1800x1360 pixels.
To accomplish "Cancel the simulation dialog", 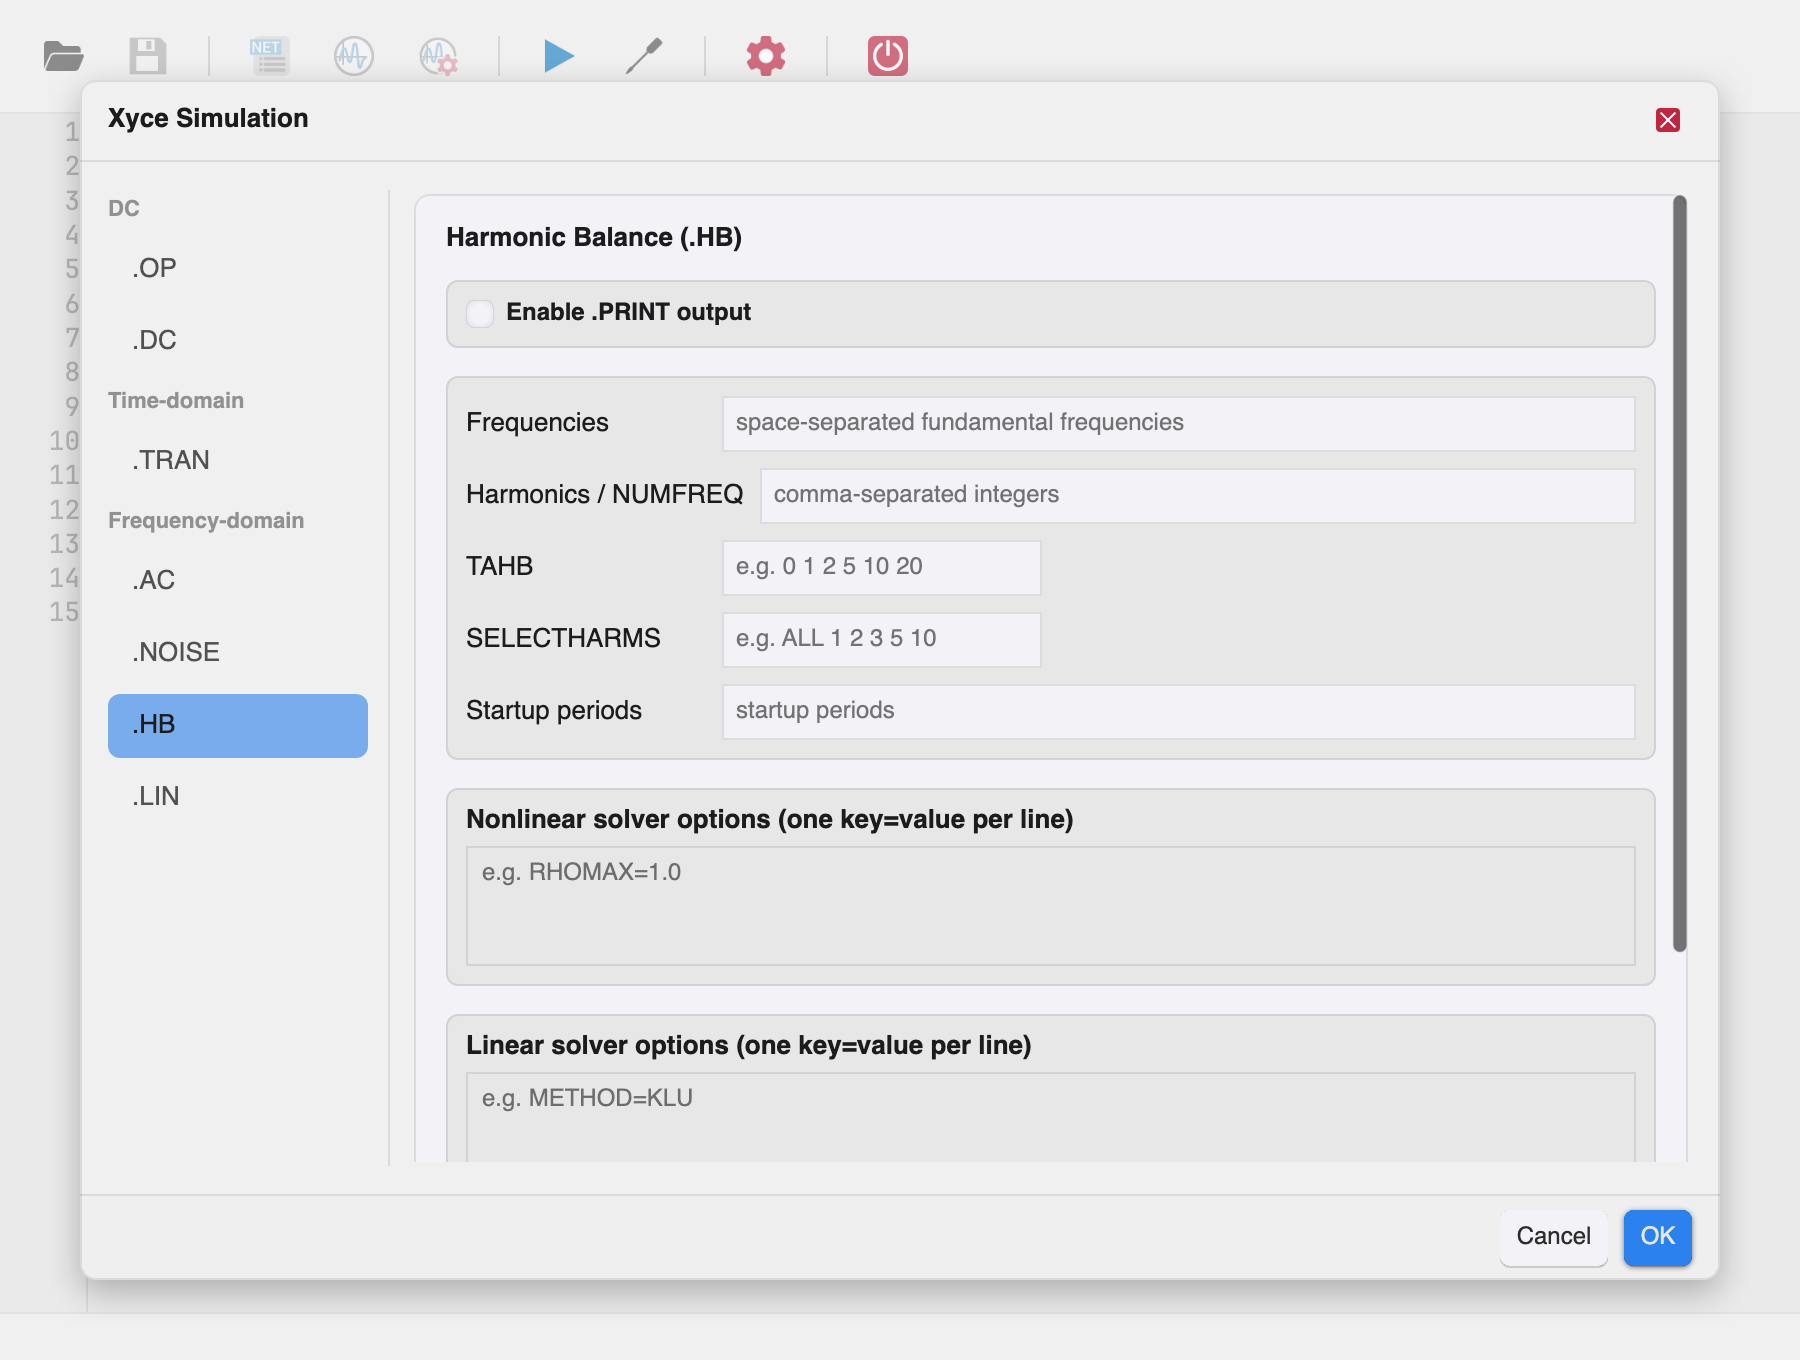I will [1553, 1237].
